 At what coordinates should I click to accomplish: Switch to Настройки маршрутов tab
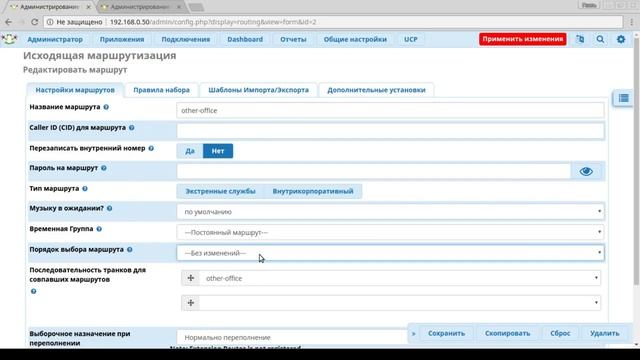coord(75,90)
